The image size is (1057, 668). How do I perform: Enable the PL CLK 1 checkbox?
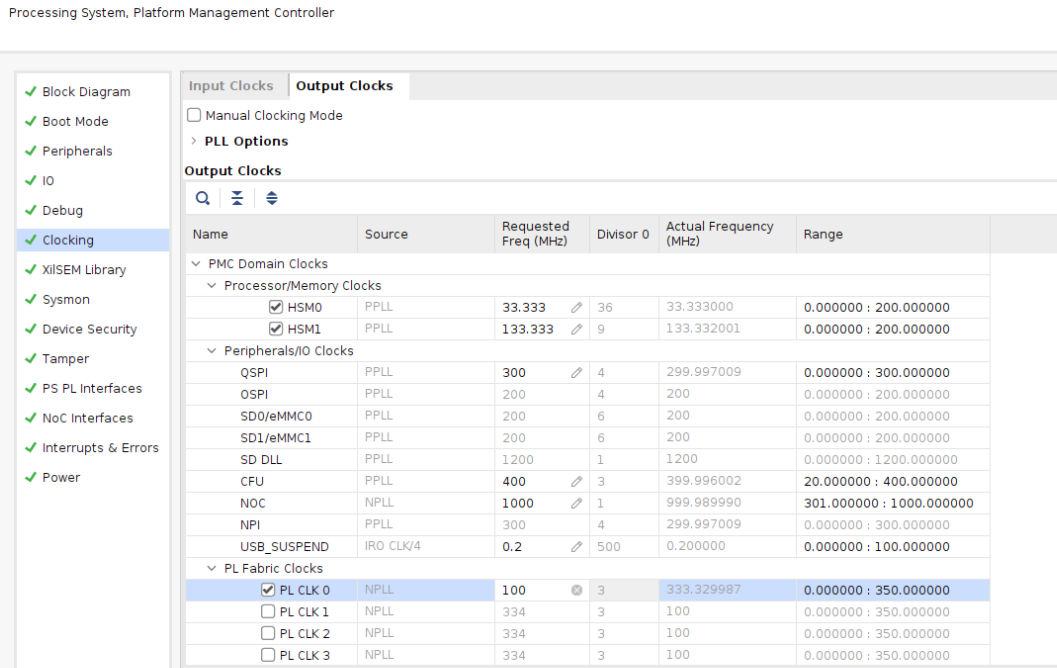point(268,611)
